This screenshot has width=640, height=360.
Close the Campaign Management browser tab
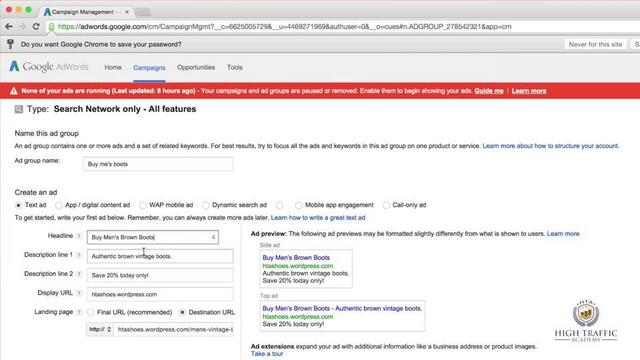pyautogui.click(x=127, y=12)
